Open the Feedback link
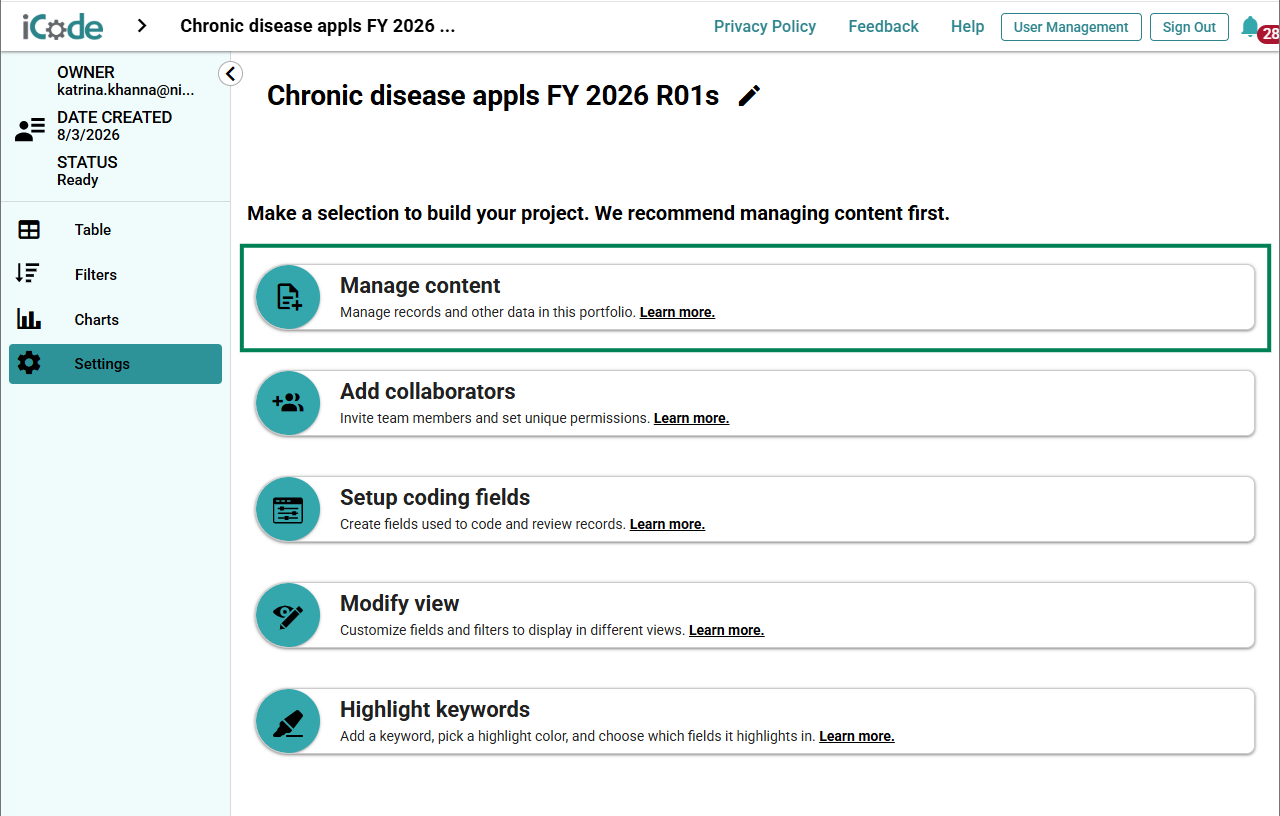1280x816 pixels. (883, 27)
